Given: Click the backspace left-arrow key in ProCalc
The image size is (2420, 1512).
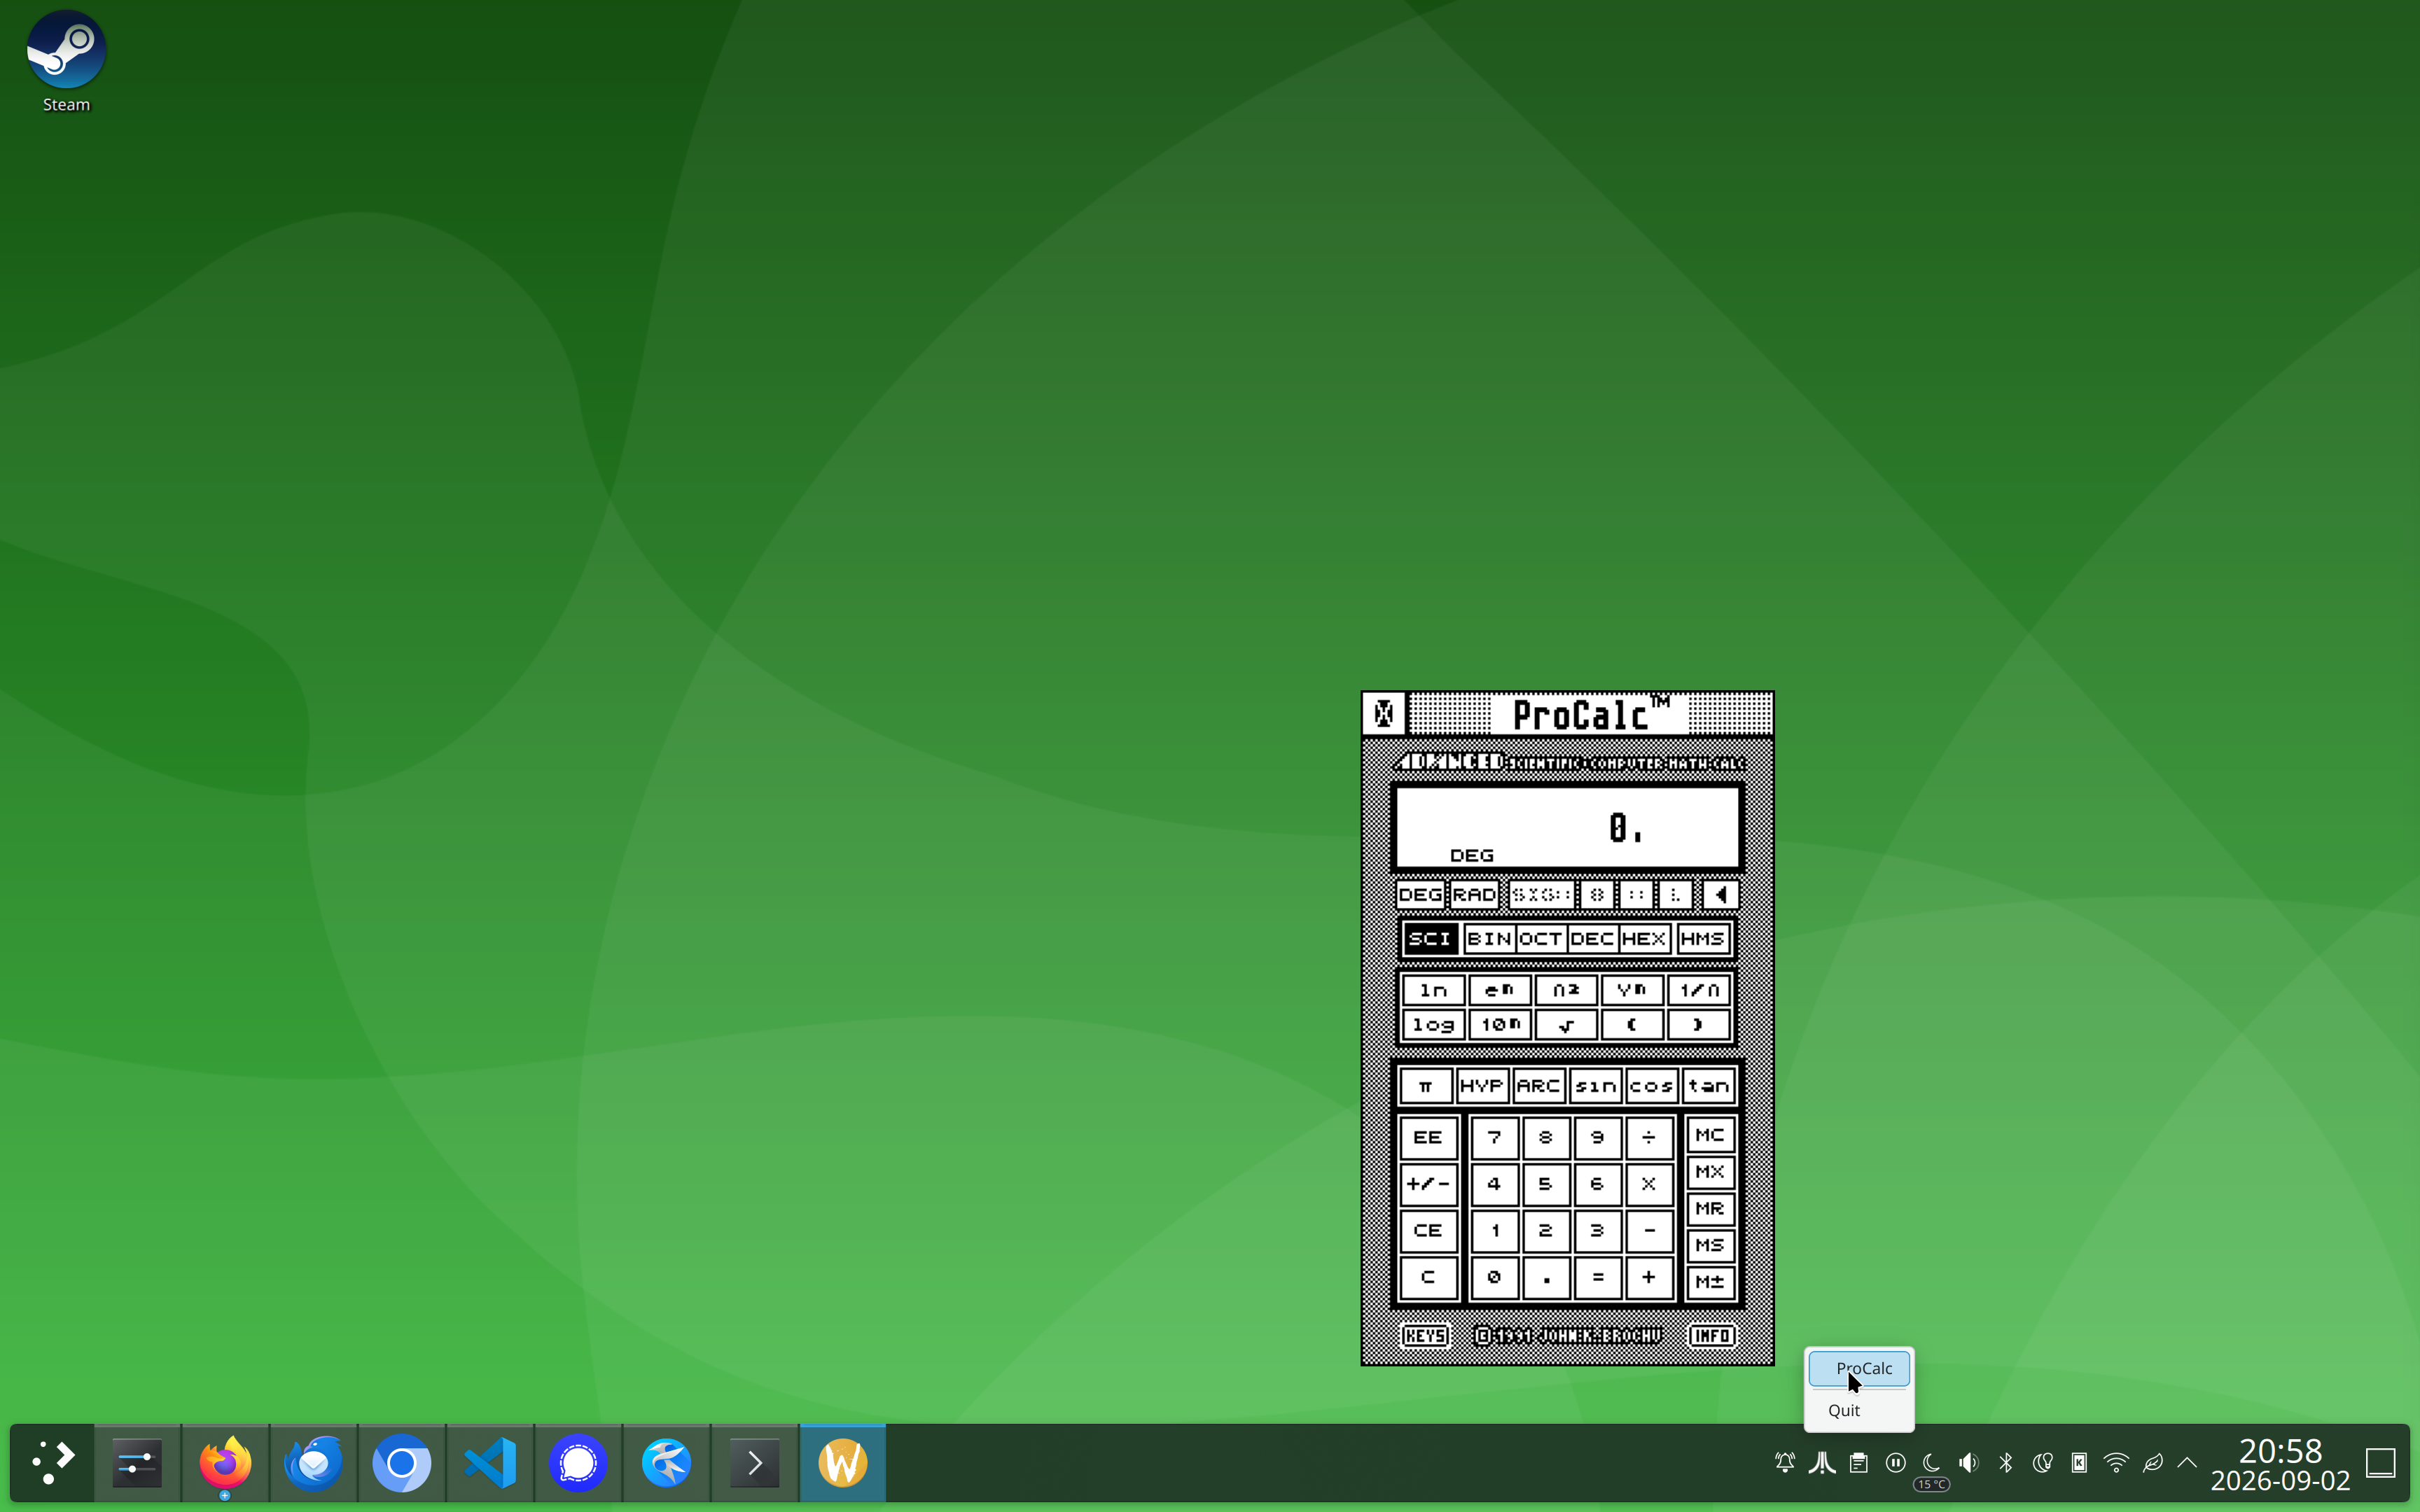Looking at the screenshot, I should click(1720, 894).
